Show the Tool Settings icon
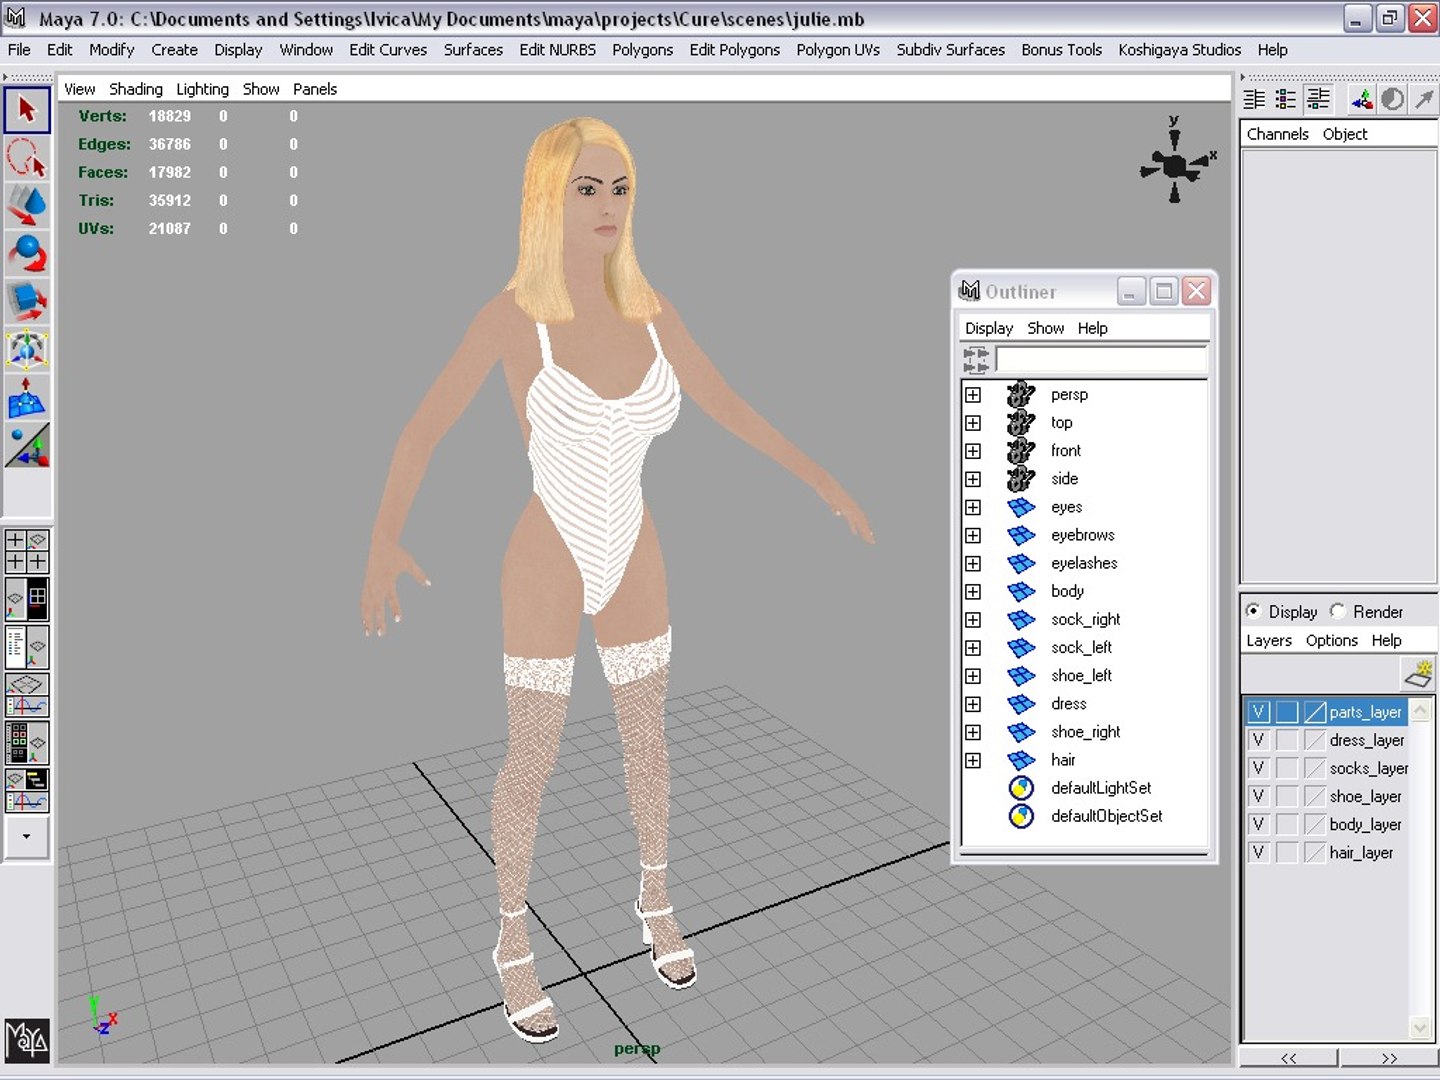The height and width of the screenshot is (1080, 1440). coord(1286,99)
